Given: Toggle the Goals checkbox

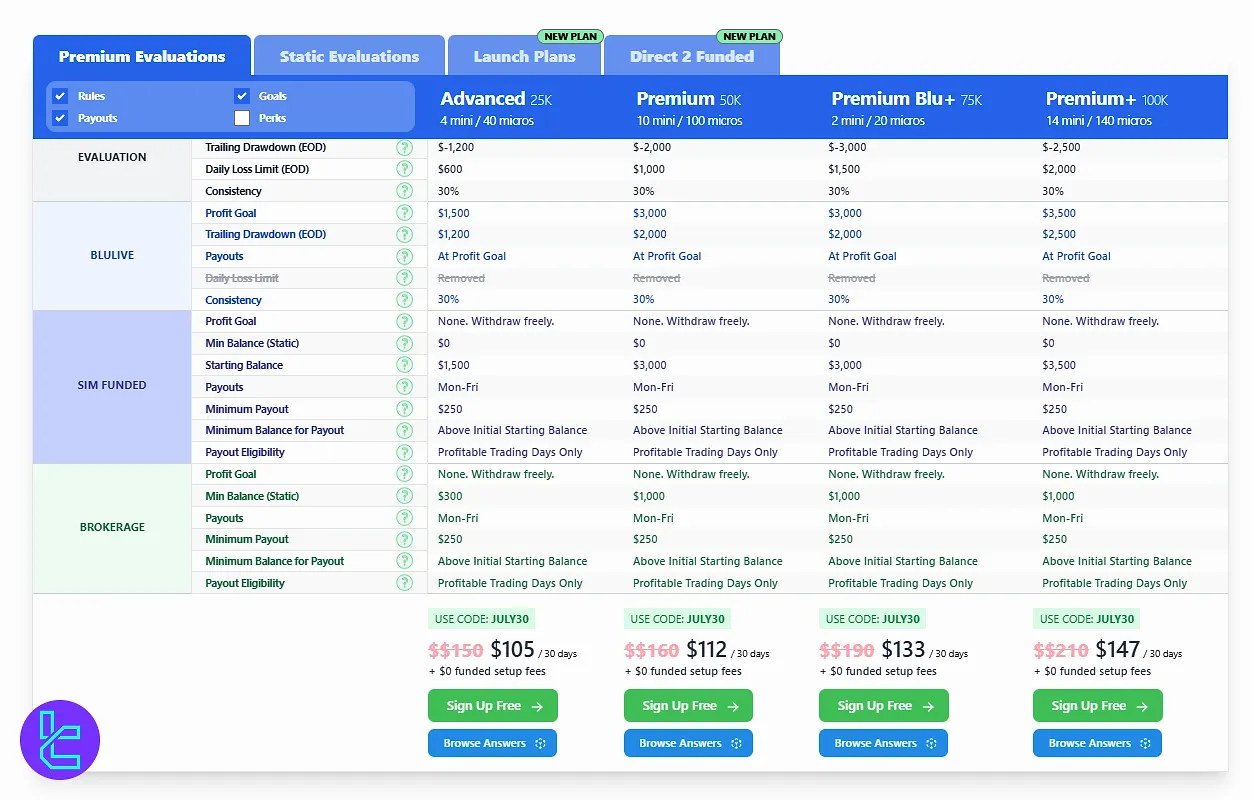Looking at the screenshot, I should pos(242,96).
